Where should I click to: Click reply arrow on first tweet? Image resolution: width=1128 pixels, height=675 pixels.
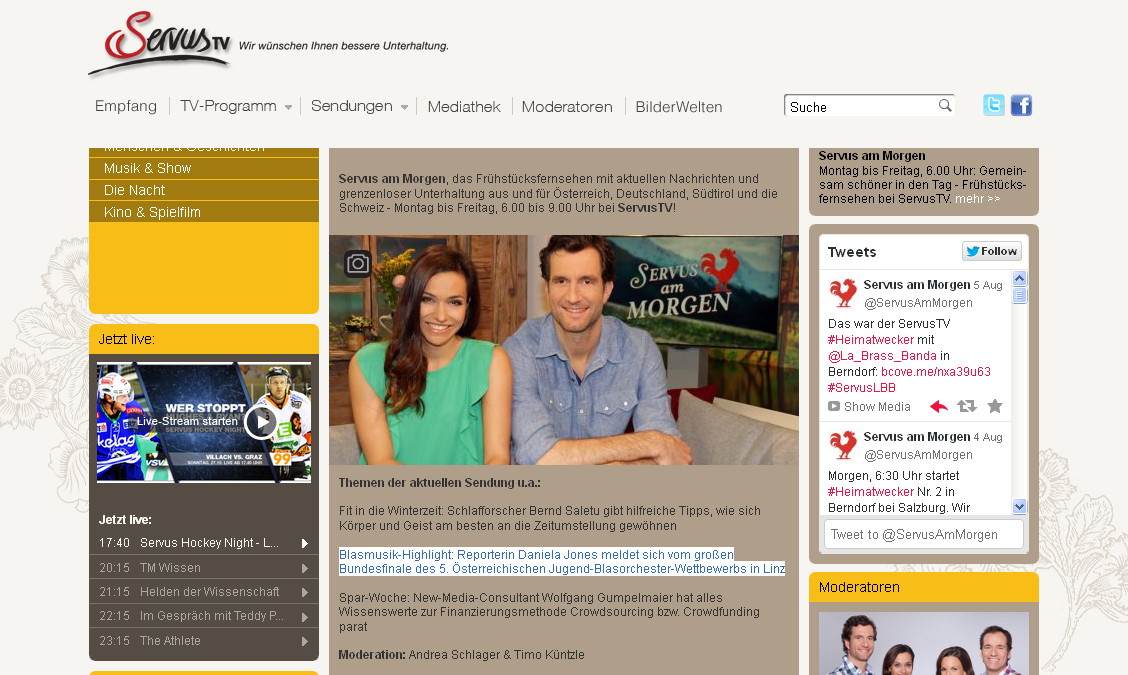pos(939,407)
